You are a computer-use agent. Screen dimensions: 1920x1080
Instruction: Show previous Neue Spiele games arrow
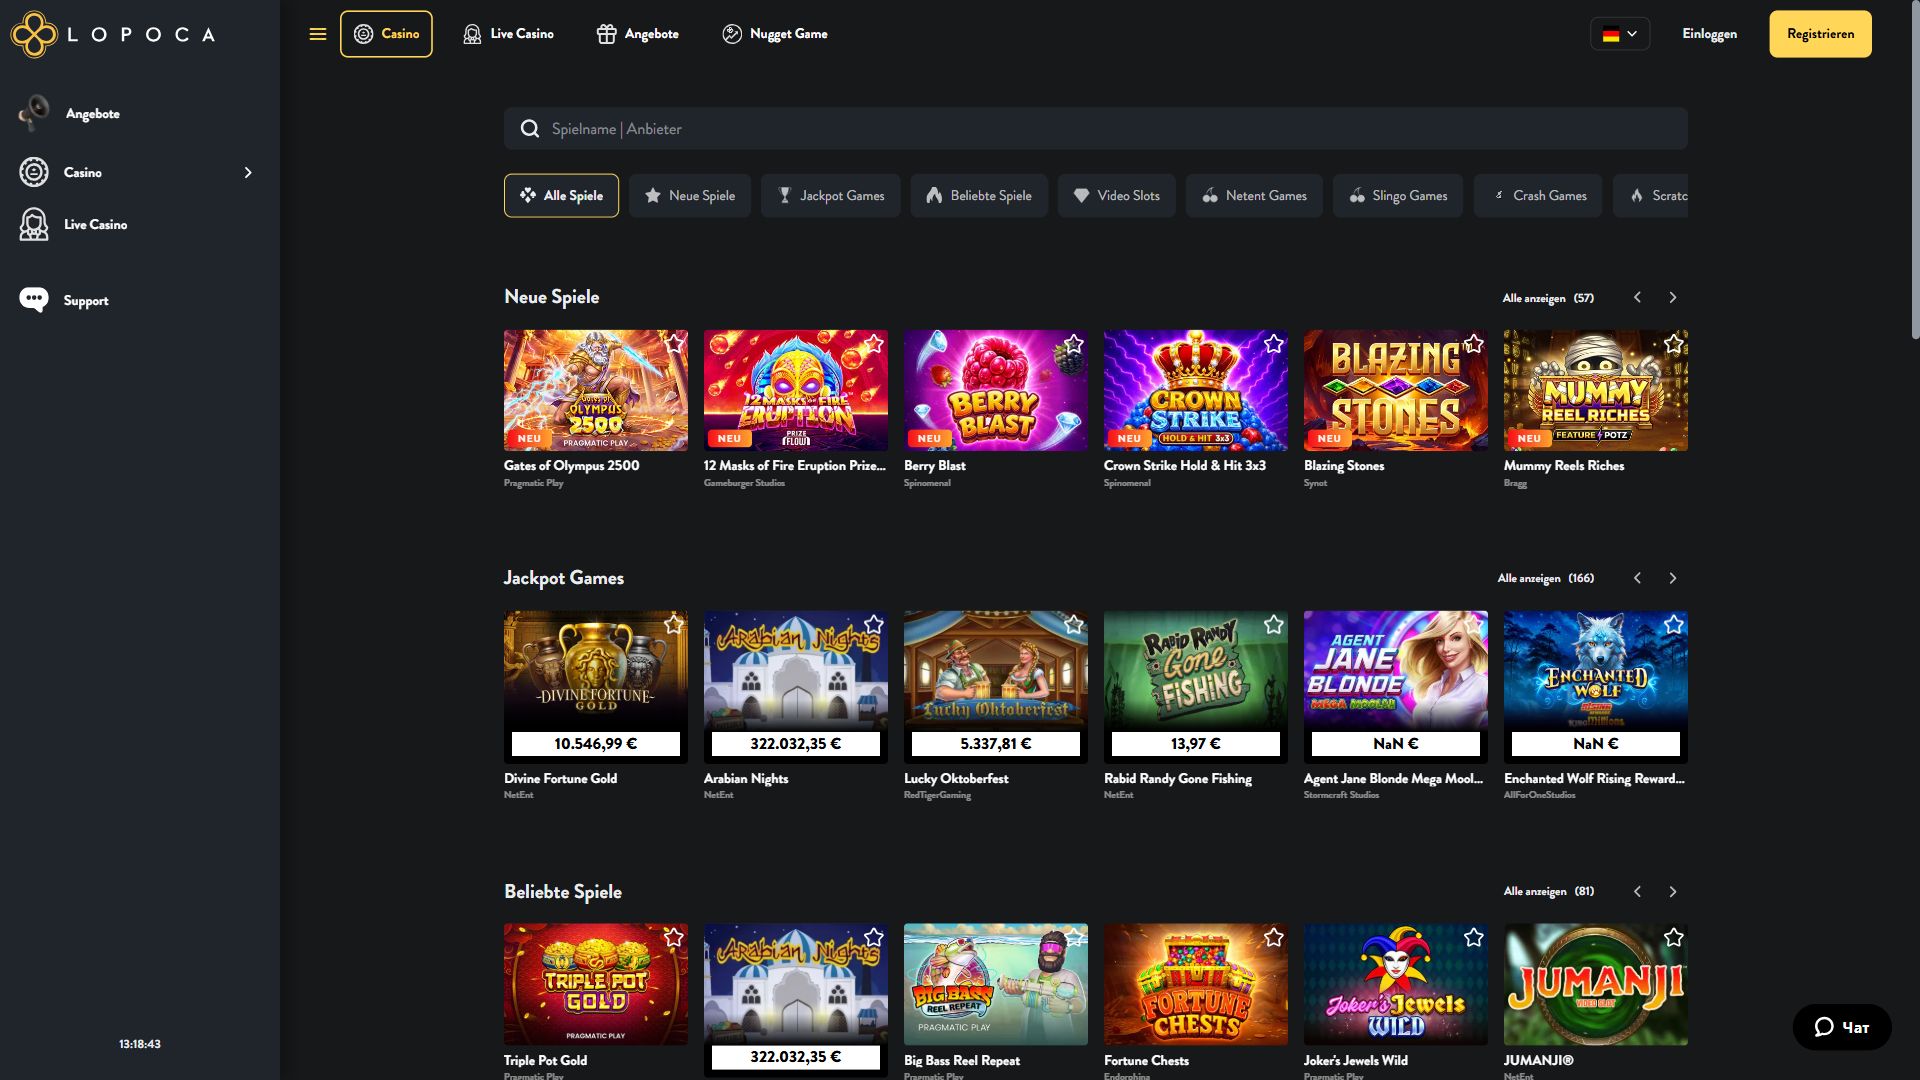[x=1638, y=297]
